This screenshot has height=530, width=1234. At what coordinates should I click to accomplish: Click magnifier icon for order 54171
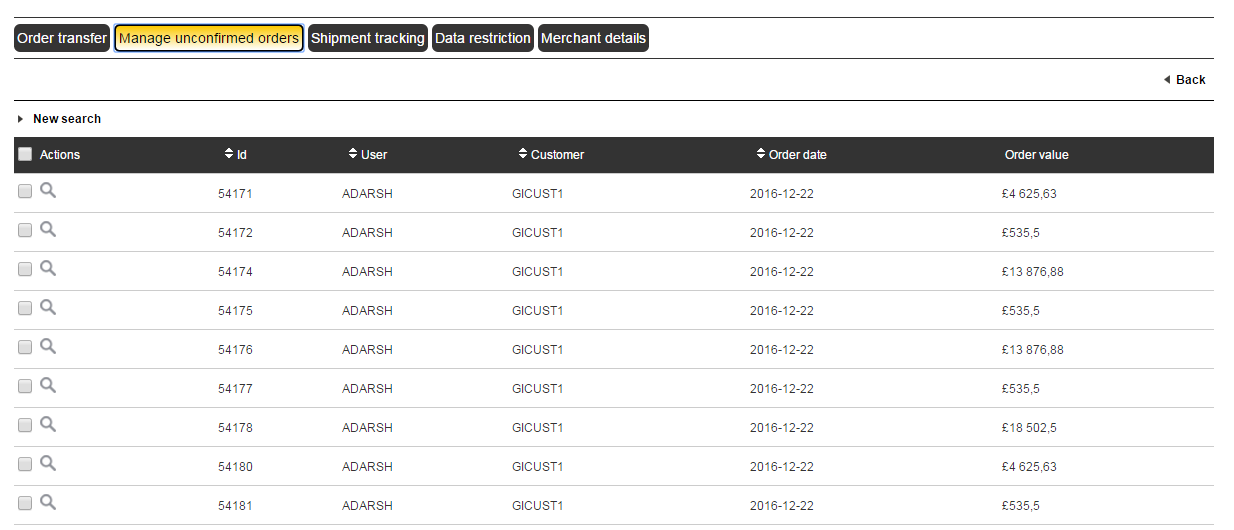[x=48, y=191]
